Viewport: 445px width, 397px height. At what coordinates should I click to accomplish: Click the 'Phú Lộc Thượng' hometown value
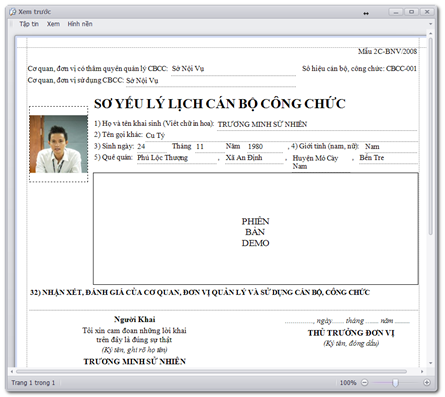pyautogui.click(x=163, y=158)
